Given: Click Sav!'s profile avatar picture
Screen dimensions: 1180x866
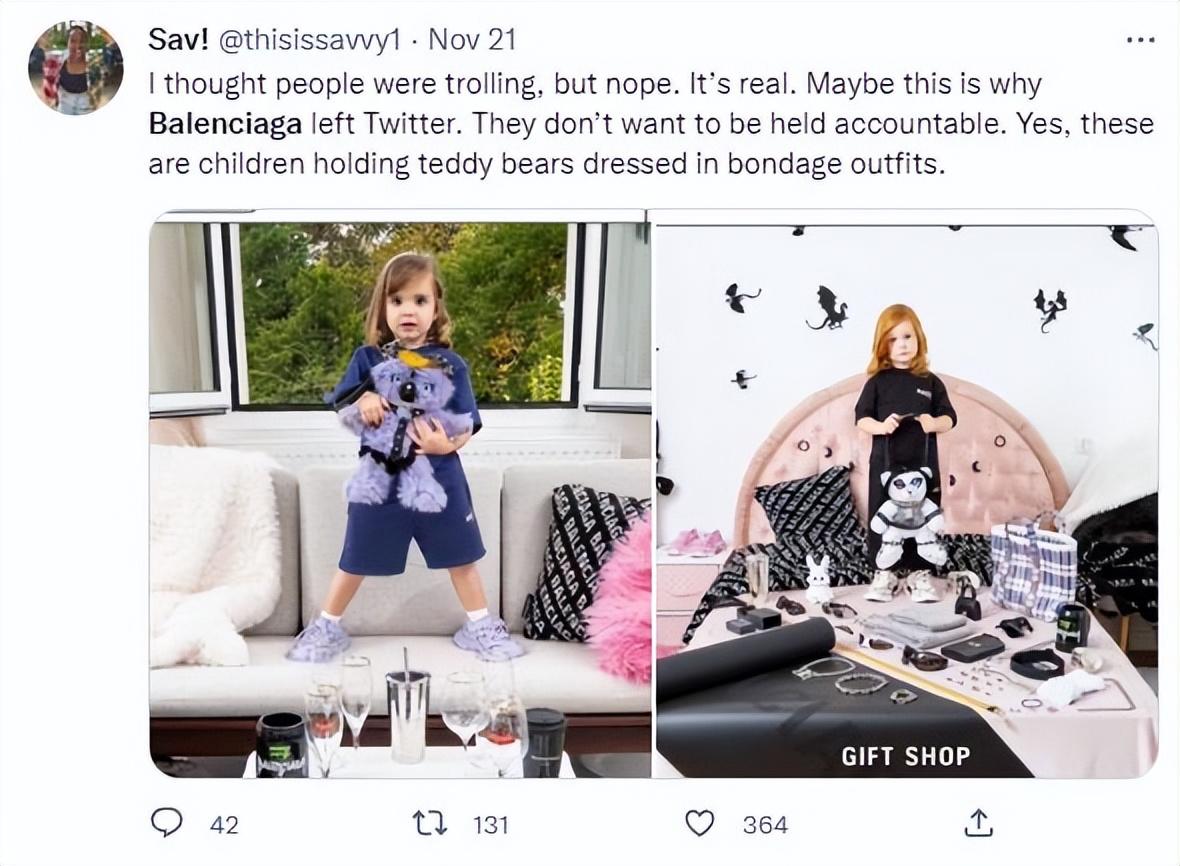Looking at the screenshot, I should coord(75,67).
